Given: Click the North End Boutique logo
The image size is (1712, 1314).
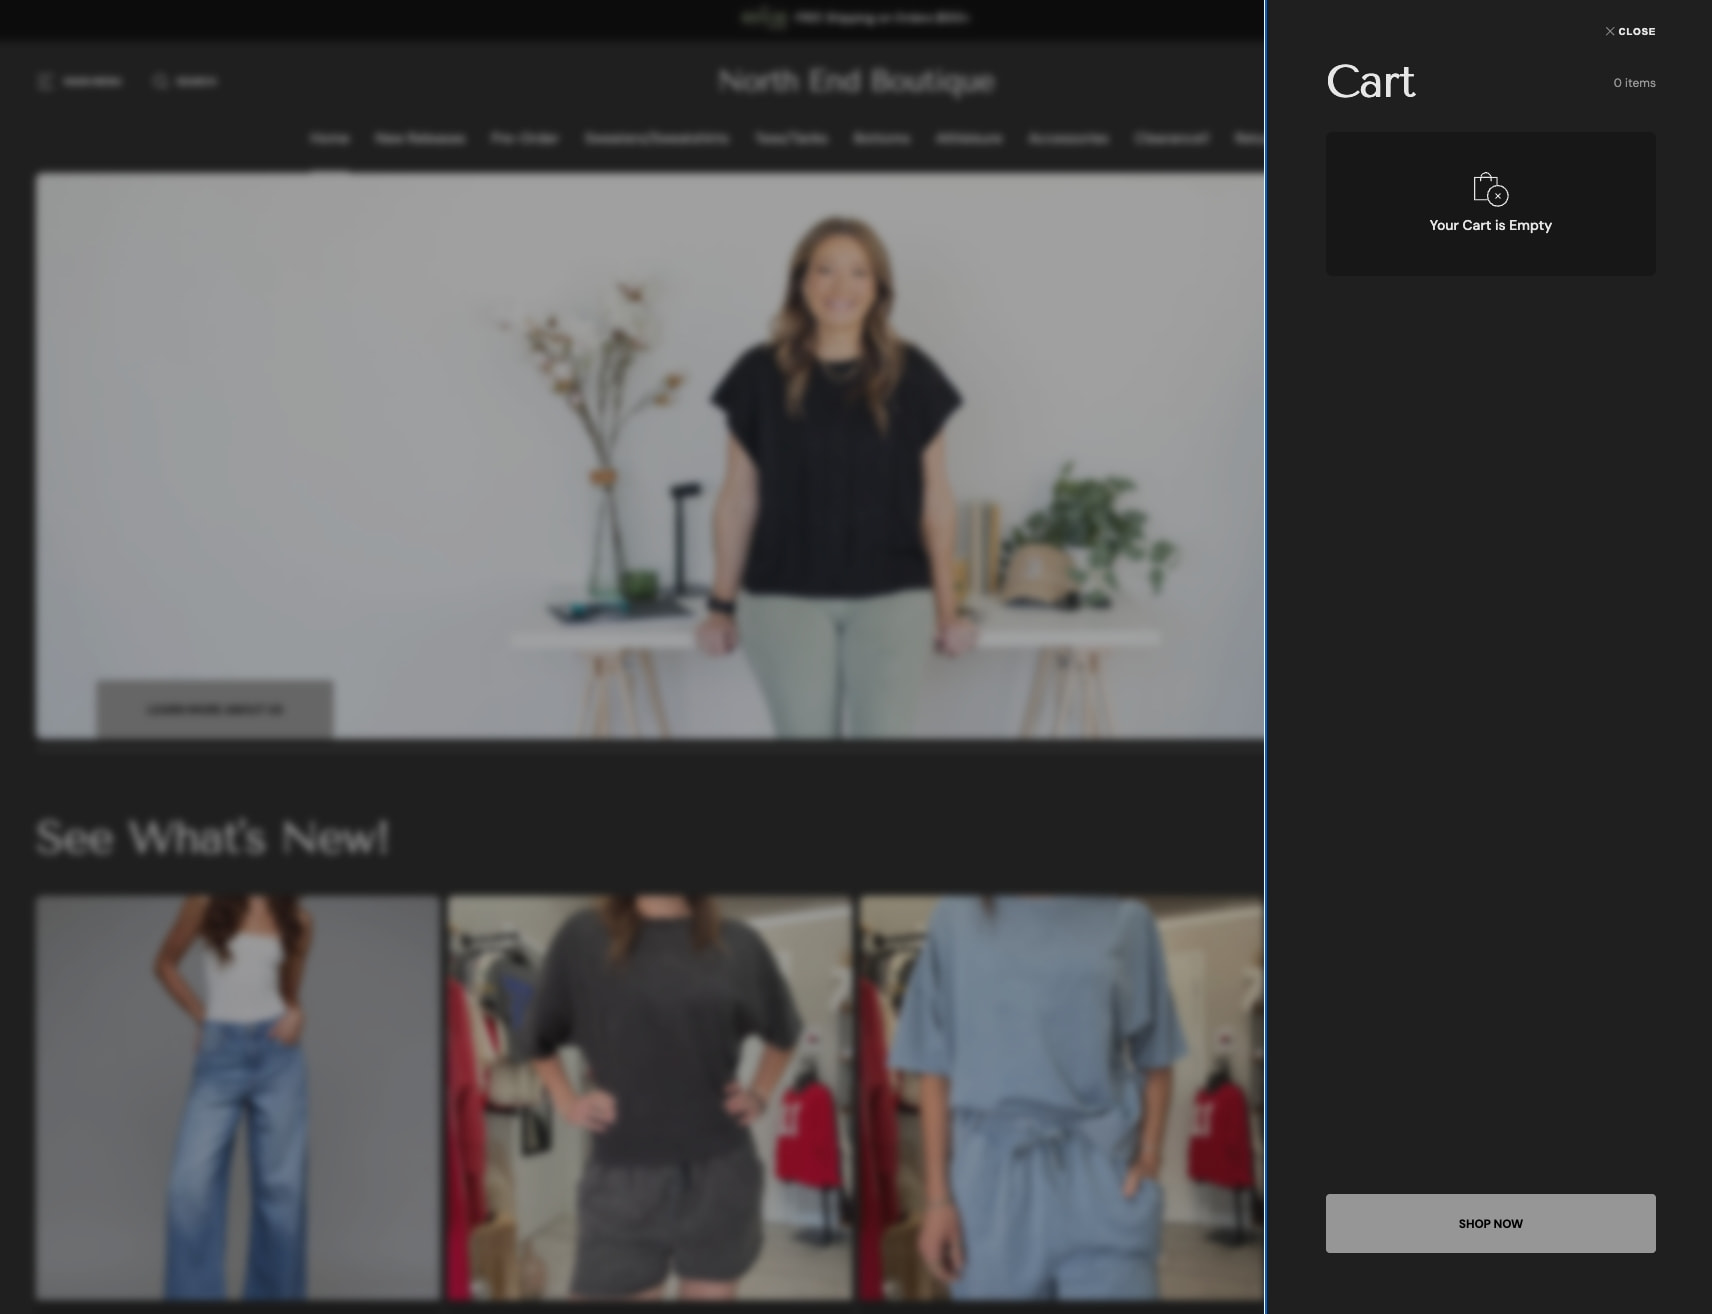Looking at the screenshot, I should [x=856, y=81].
